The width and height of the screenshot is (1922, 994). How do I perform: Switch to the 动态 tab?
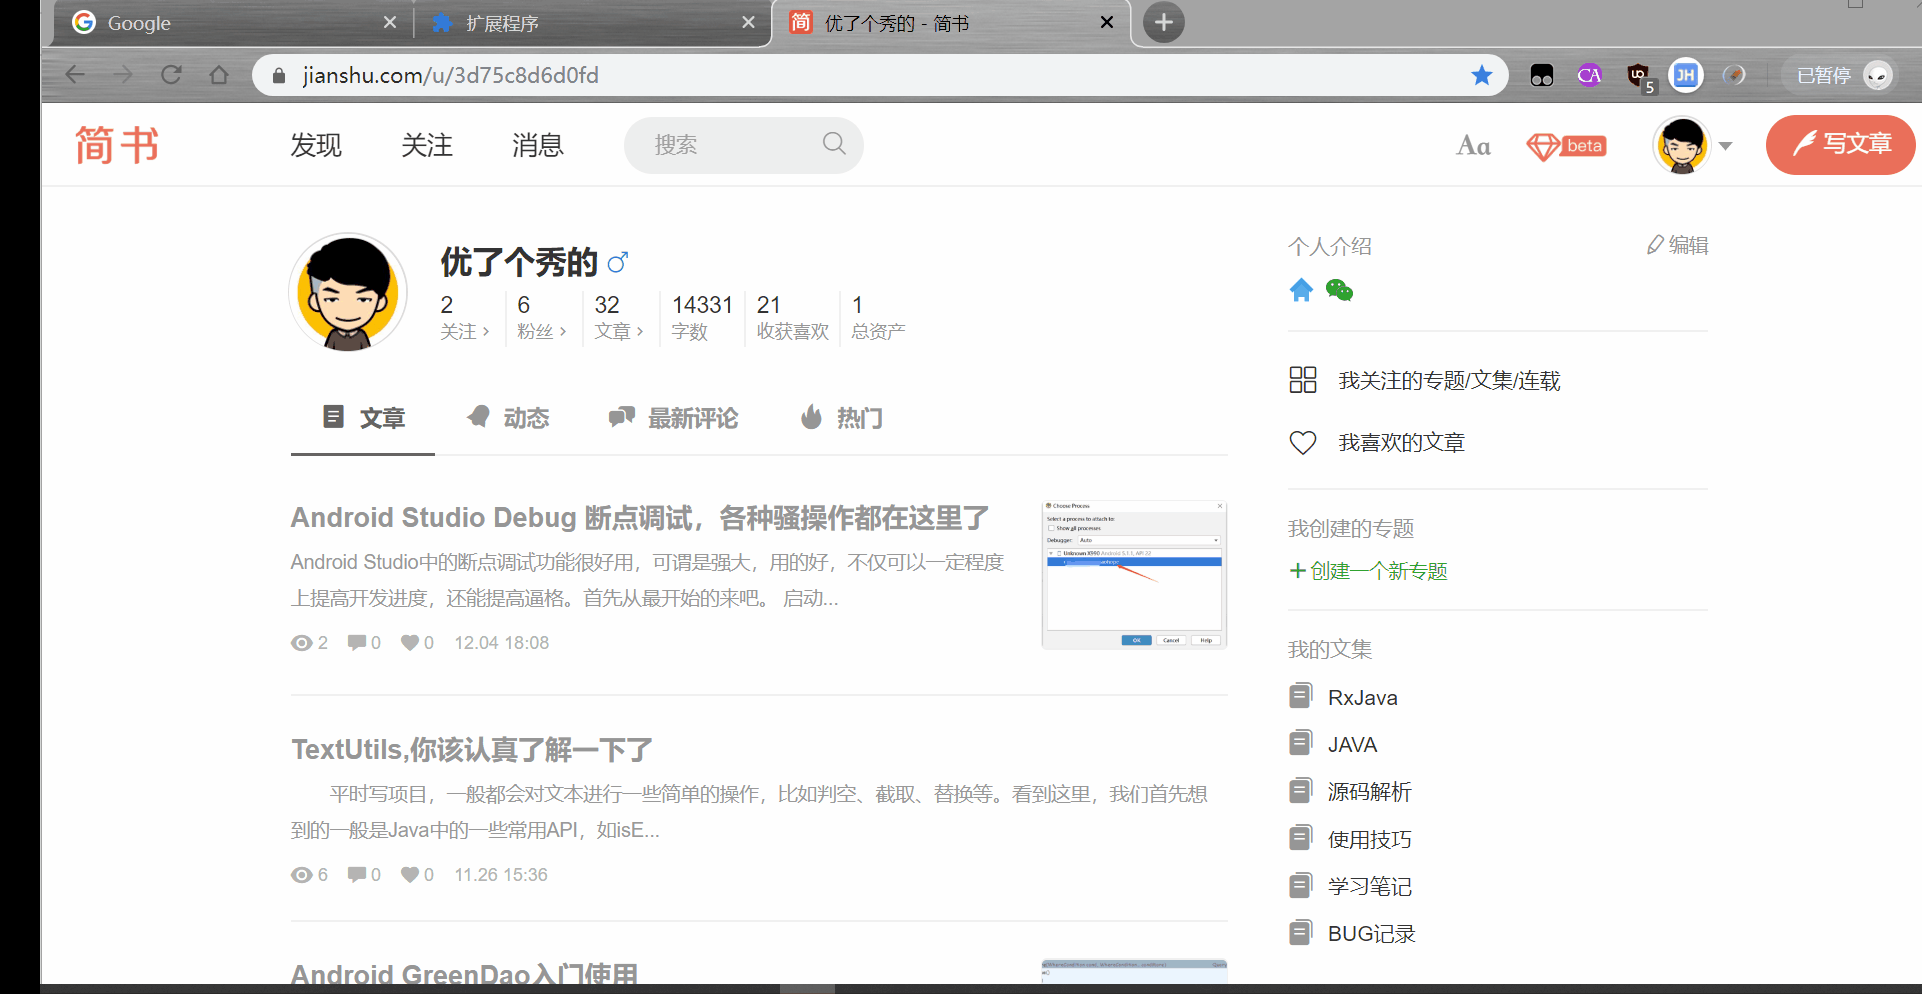(528, 418)
